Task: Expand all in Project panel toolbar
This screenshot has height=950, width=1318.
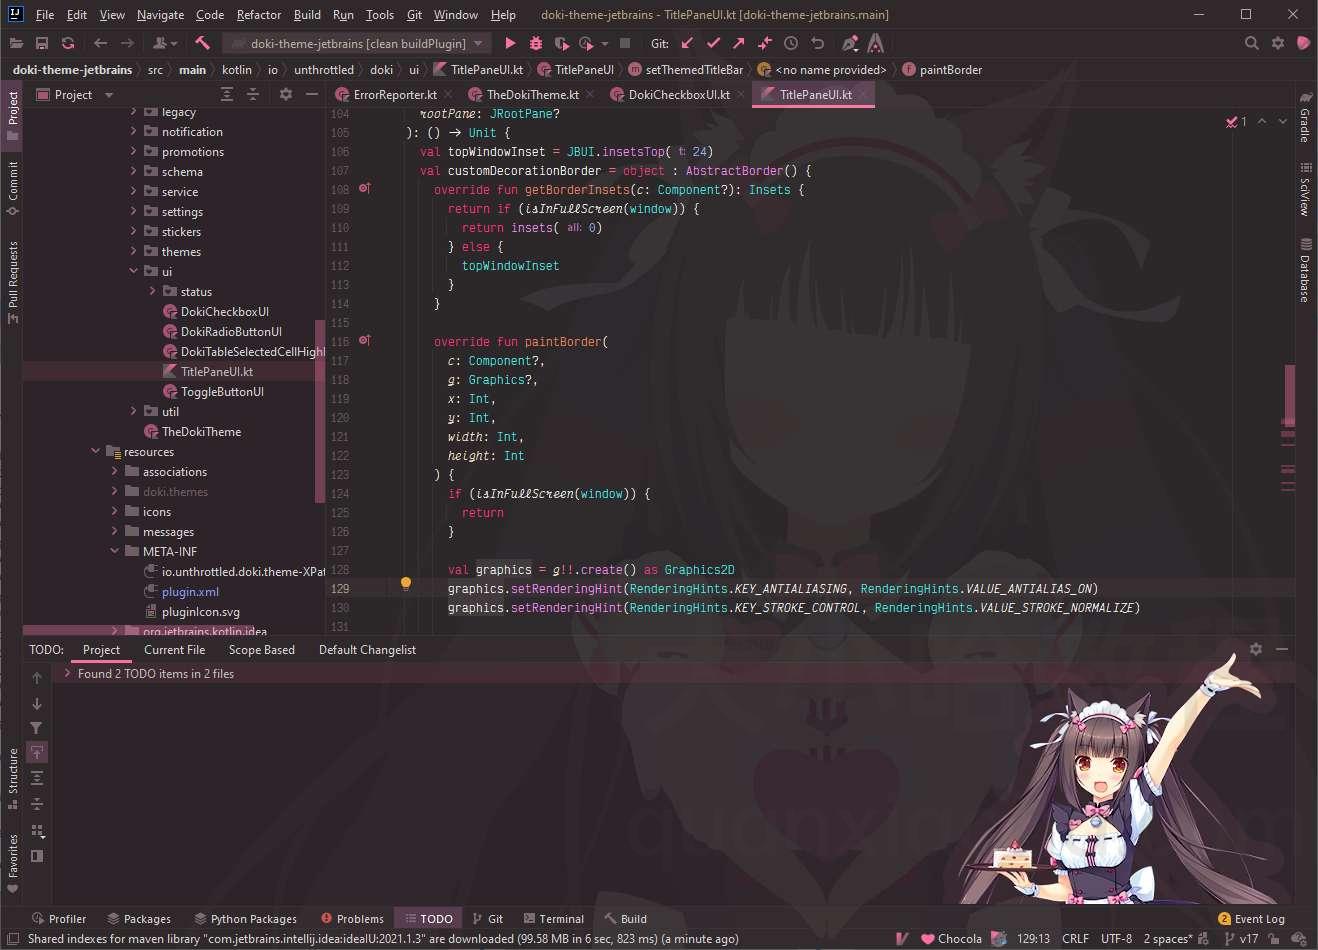Action: (x=227, y=94)
